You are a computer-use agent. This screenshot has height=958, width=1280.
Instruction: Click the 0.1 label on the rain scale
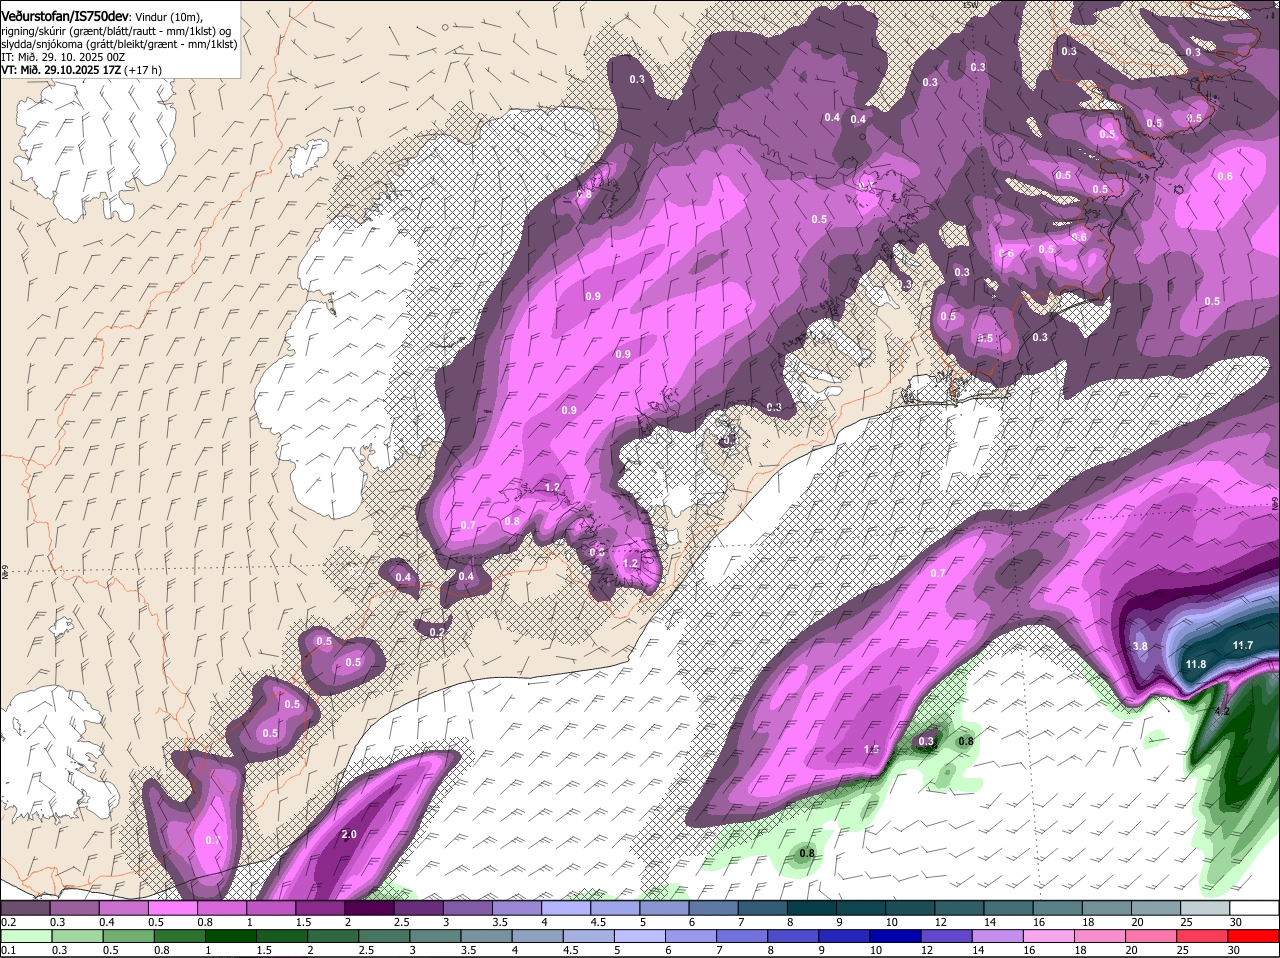[x=8, y=950]
